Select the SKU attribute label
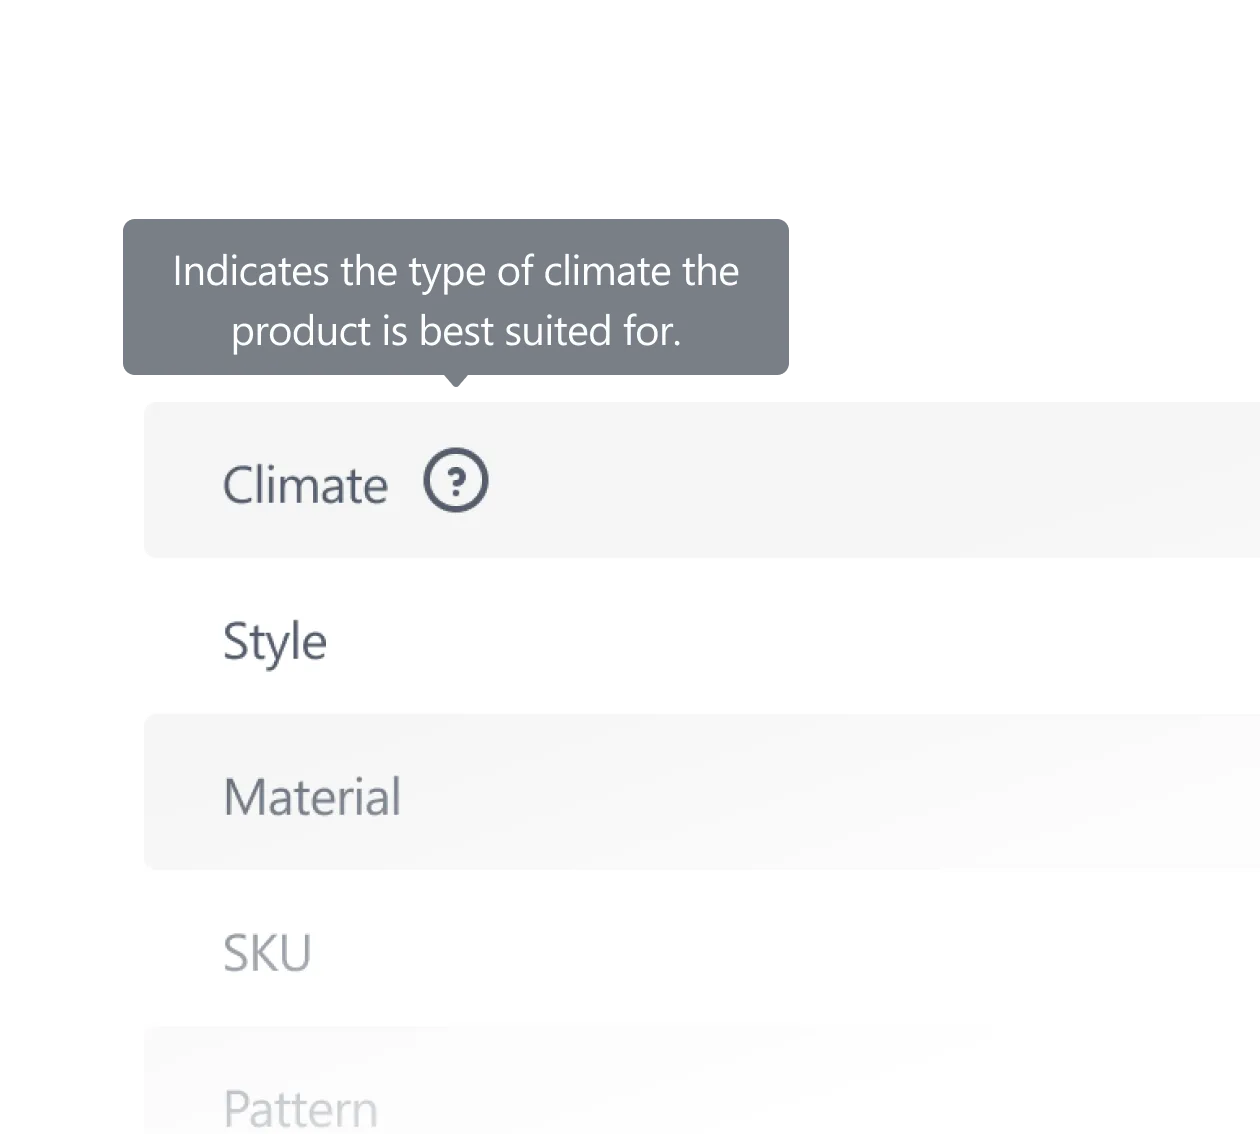 (267, 953)
